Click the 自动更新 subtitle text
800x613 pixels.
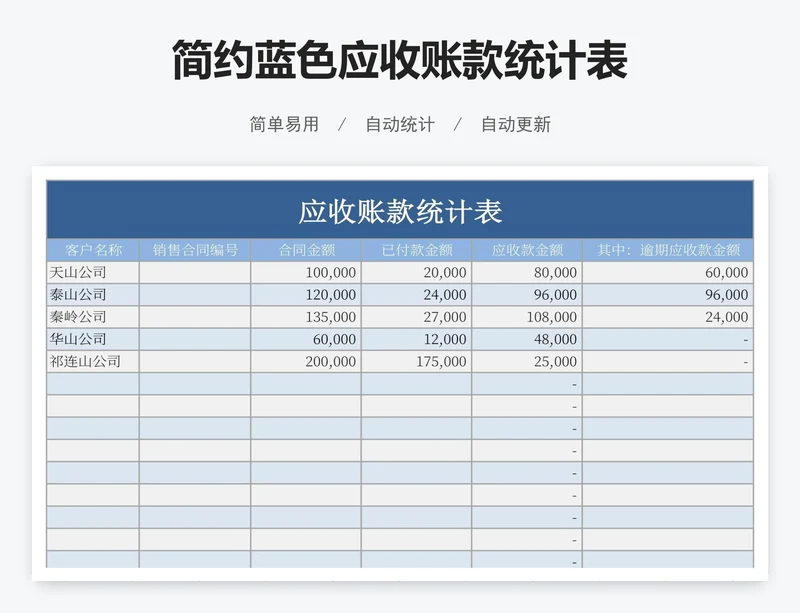click(x=516, y=124)
